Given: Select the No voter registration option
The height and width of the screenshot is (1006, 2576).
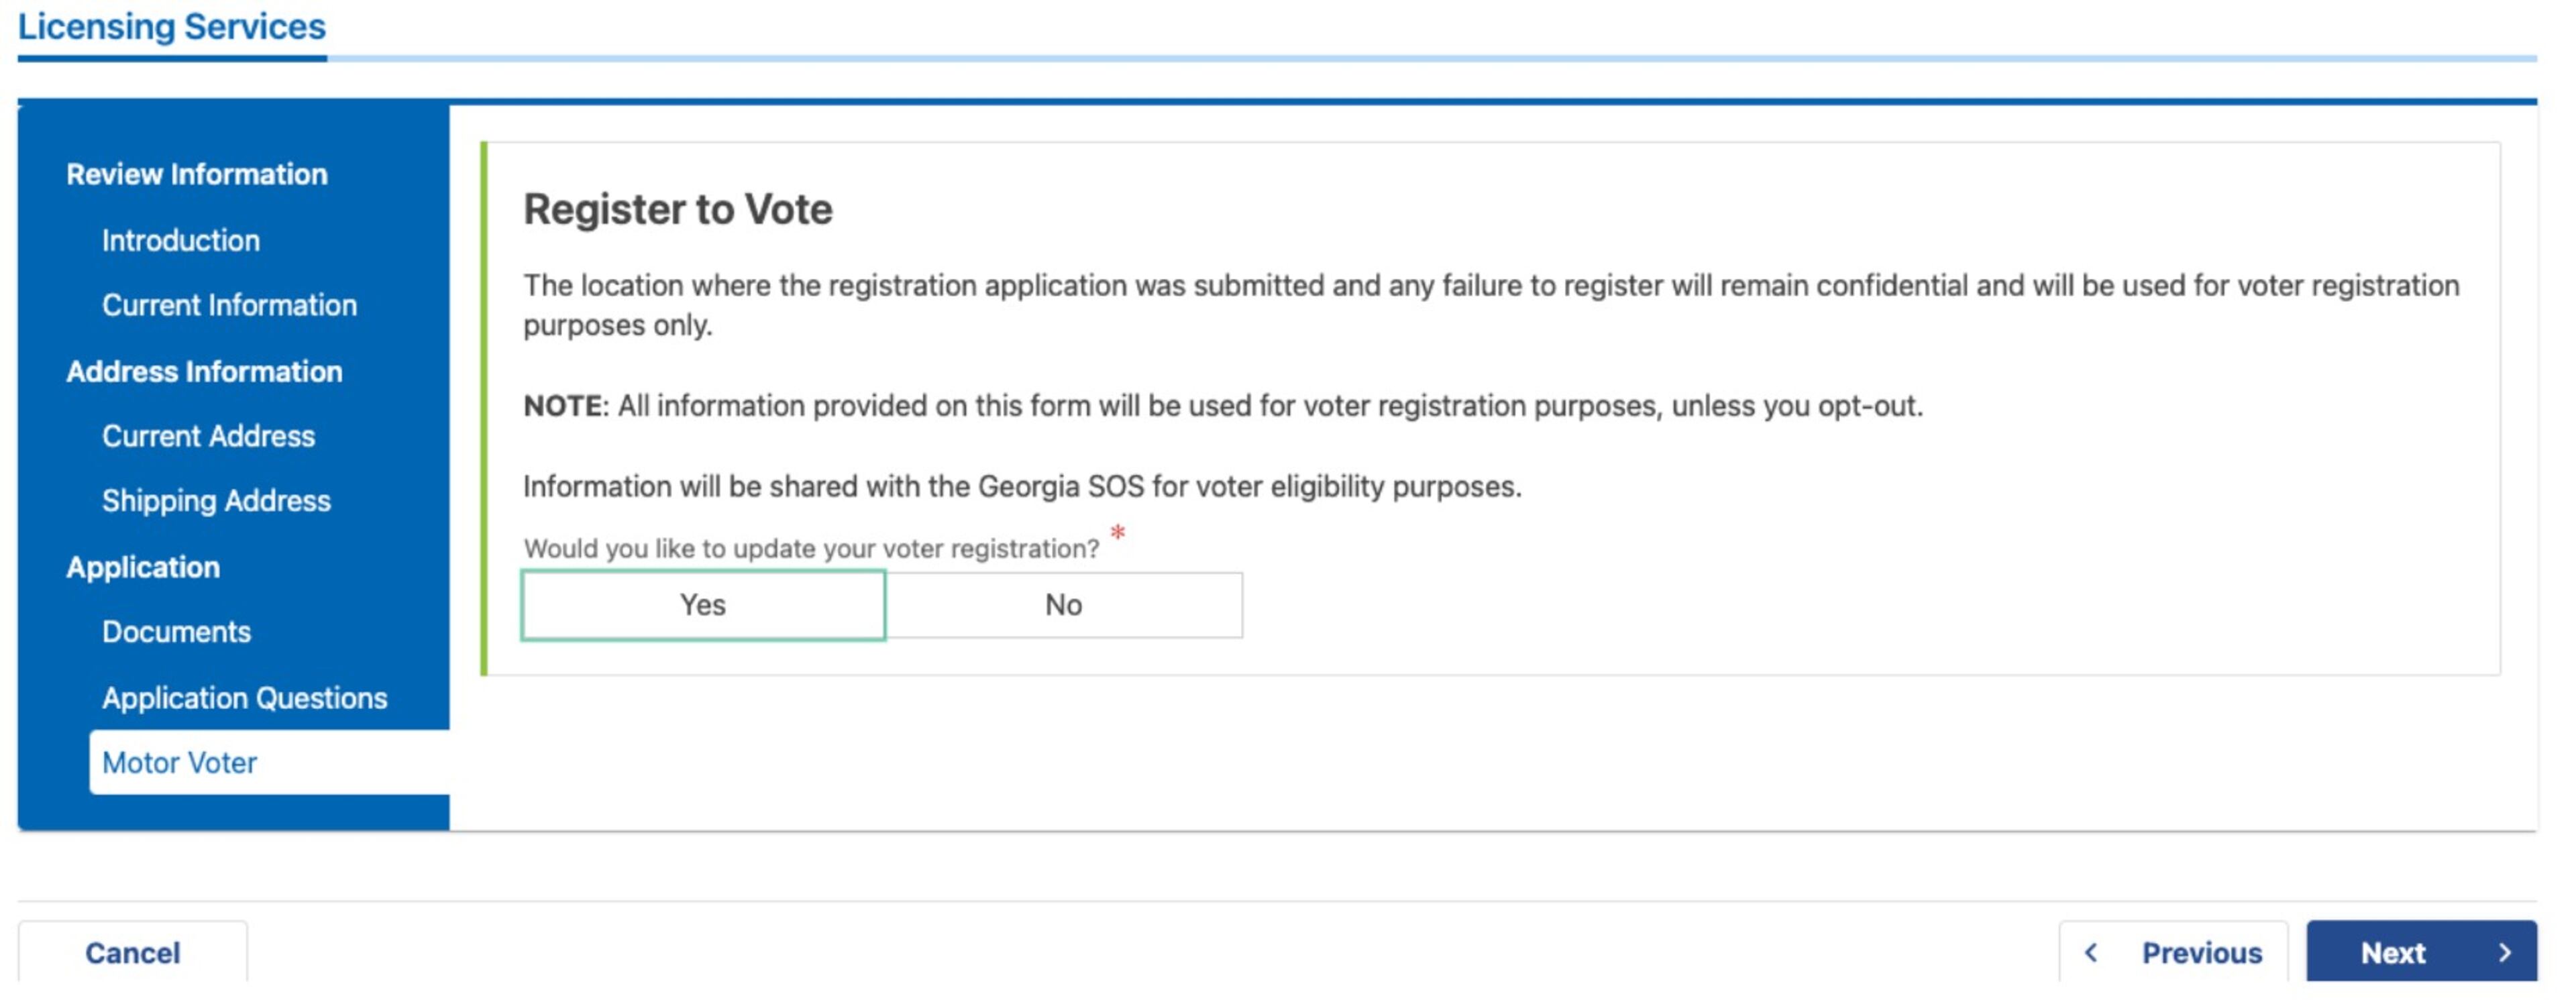Looking at the screenshot, I should (1063, 604).
